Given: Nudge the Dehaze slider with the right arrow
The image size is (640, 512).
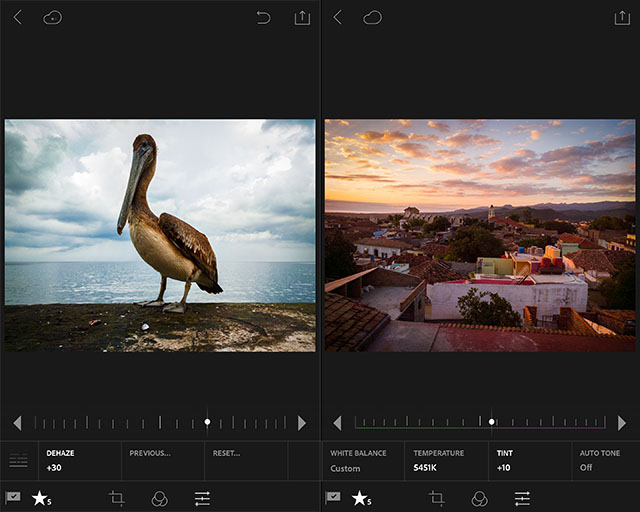Looking at the screenshot, I should pos(302,423).
